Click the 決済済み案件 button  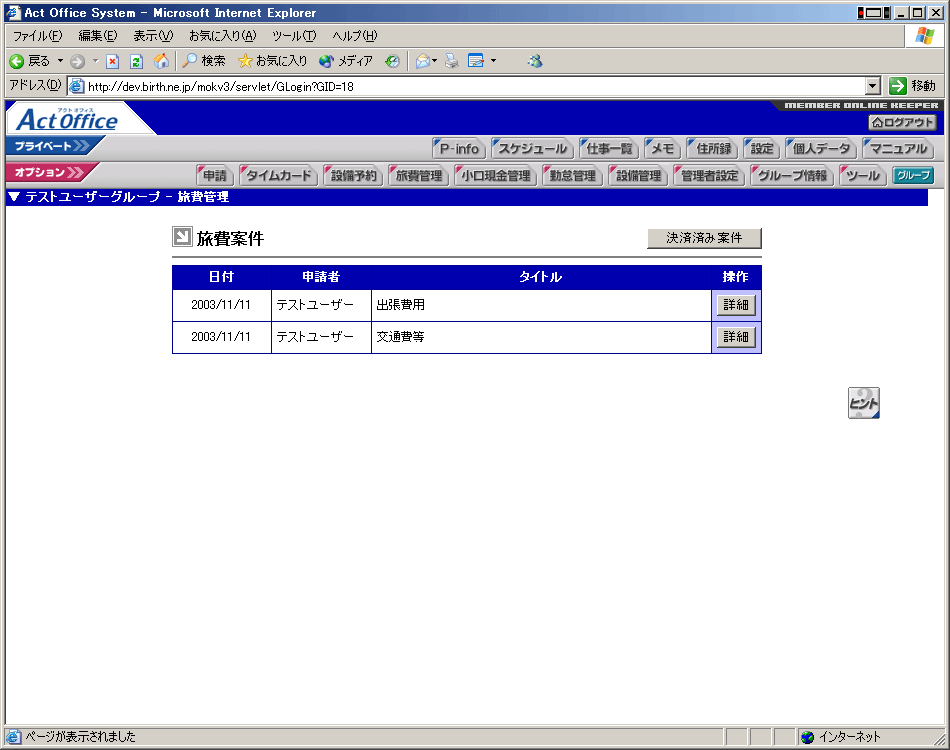[704, 238]
